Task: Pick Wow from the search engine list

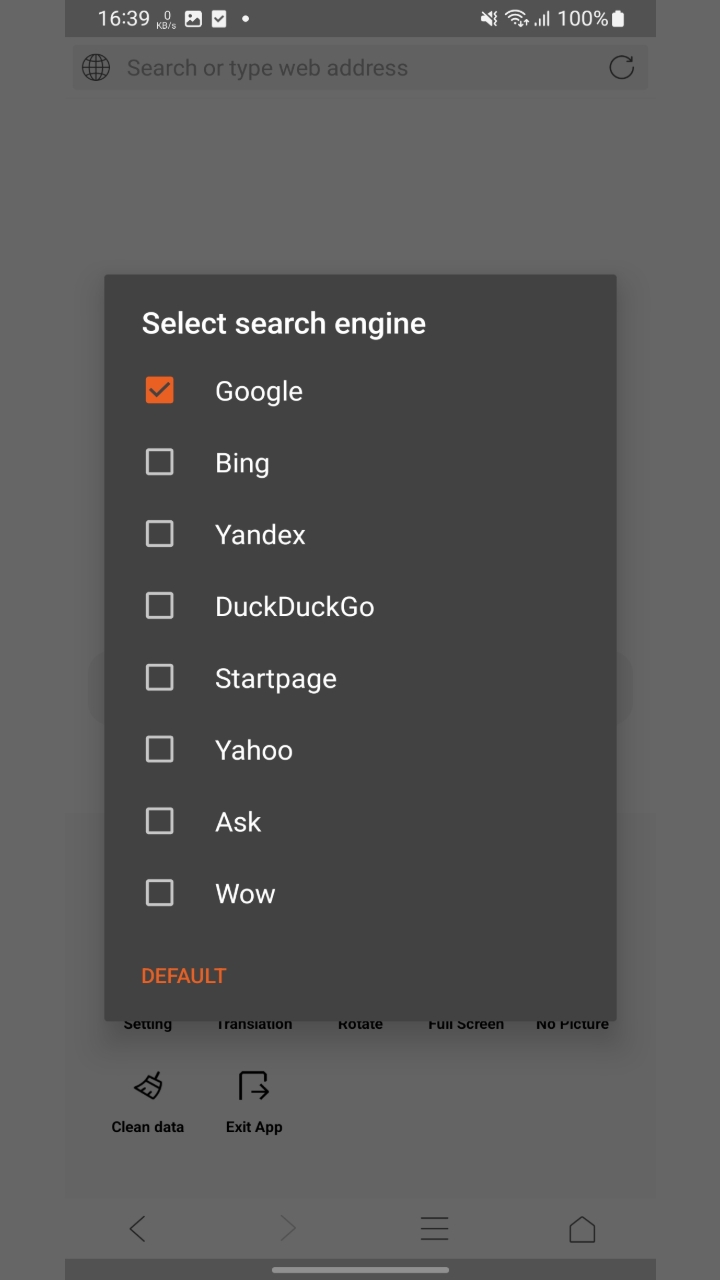Action: (160, 893)
